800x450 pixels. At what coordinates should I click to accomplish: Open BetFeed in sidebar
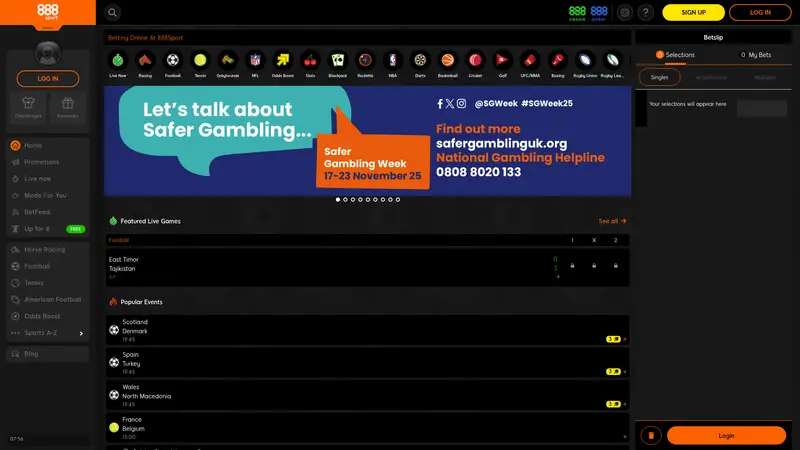coord(48,212)
